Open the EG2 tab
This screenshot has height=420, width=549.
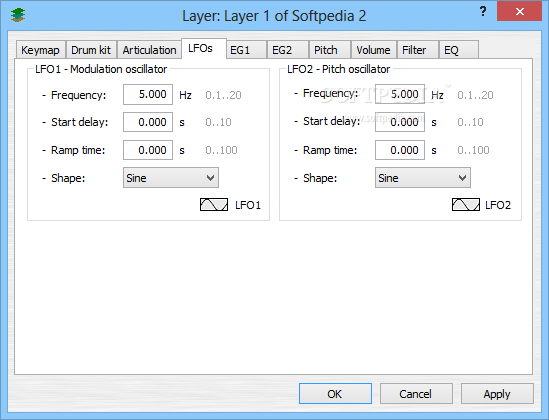coord(288,50)
